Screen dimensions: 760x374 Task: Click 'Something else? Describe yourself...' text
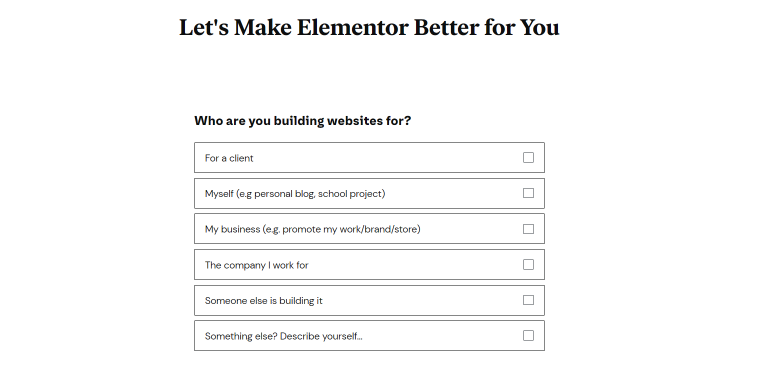(283, 336)
